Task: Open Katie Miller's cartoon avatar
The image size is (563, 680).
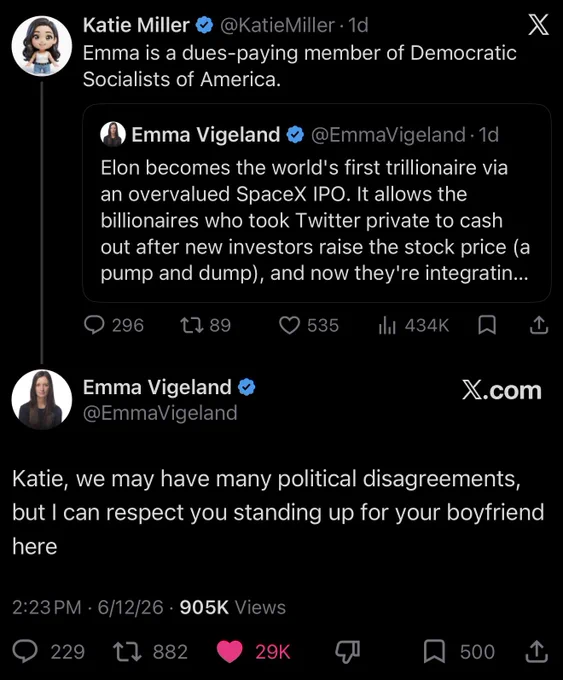Action: tap(42, 46)
